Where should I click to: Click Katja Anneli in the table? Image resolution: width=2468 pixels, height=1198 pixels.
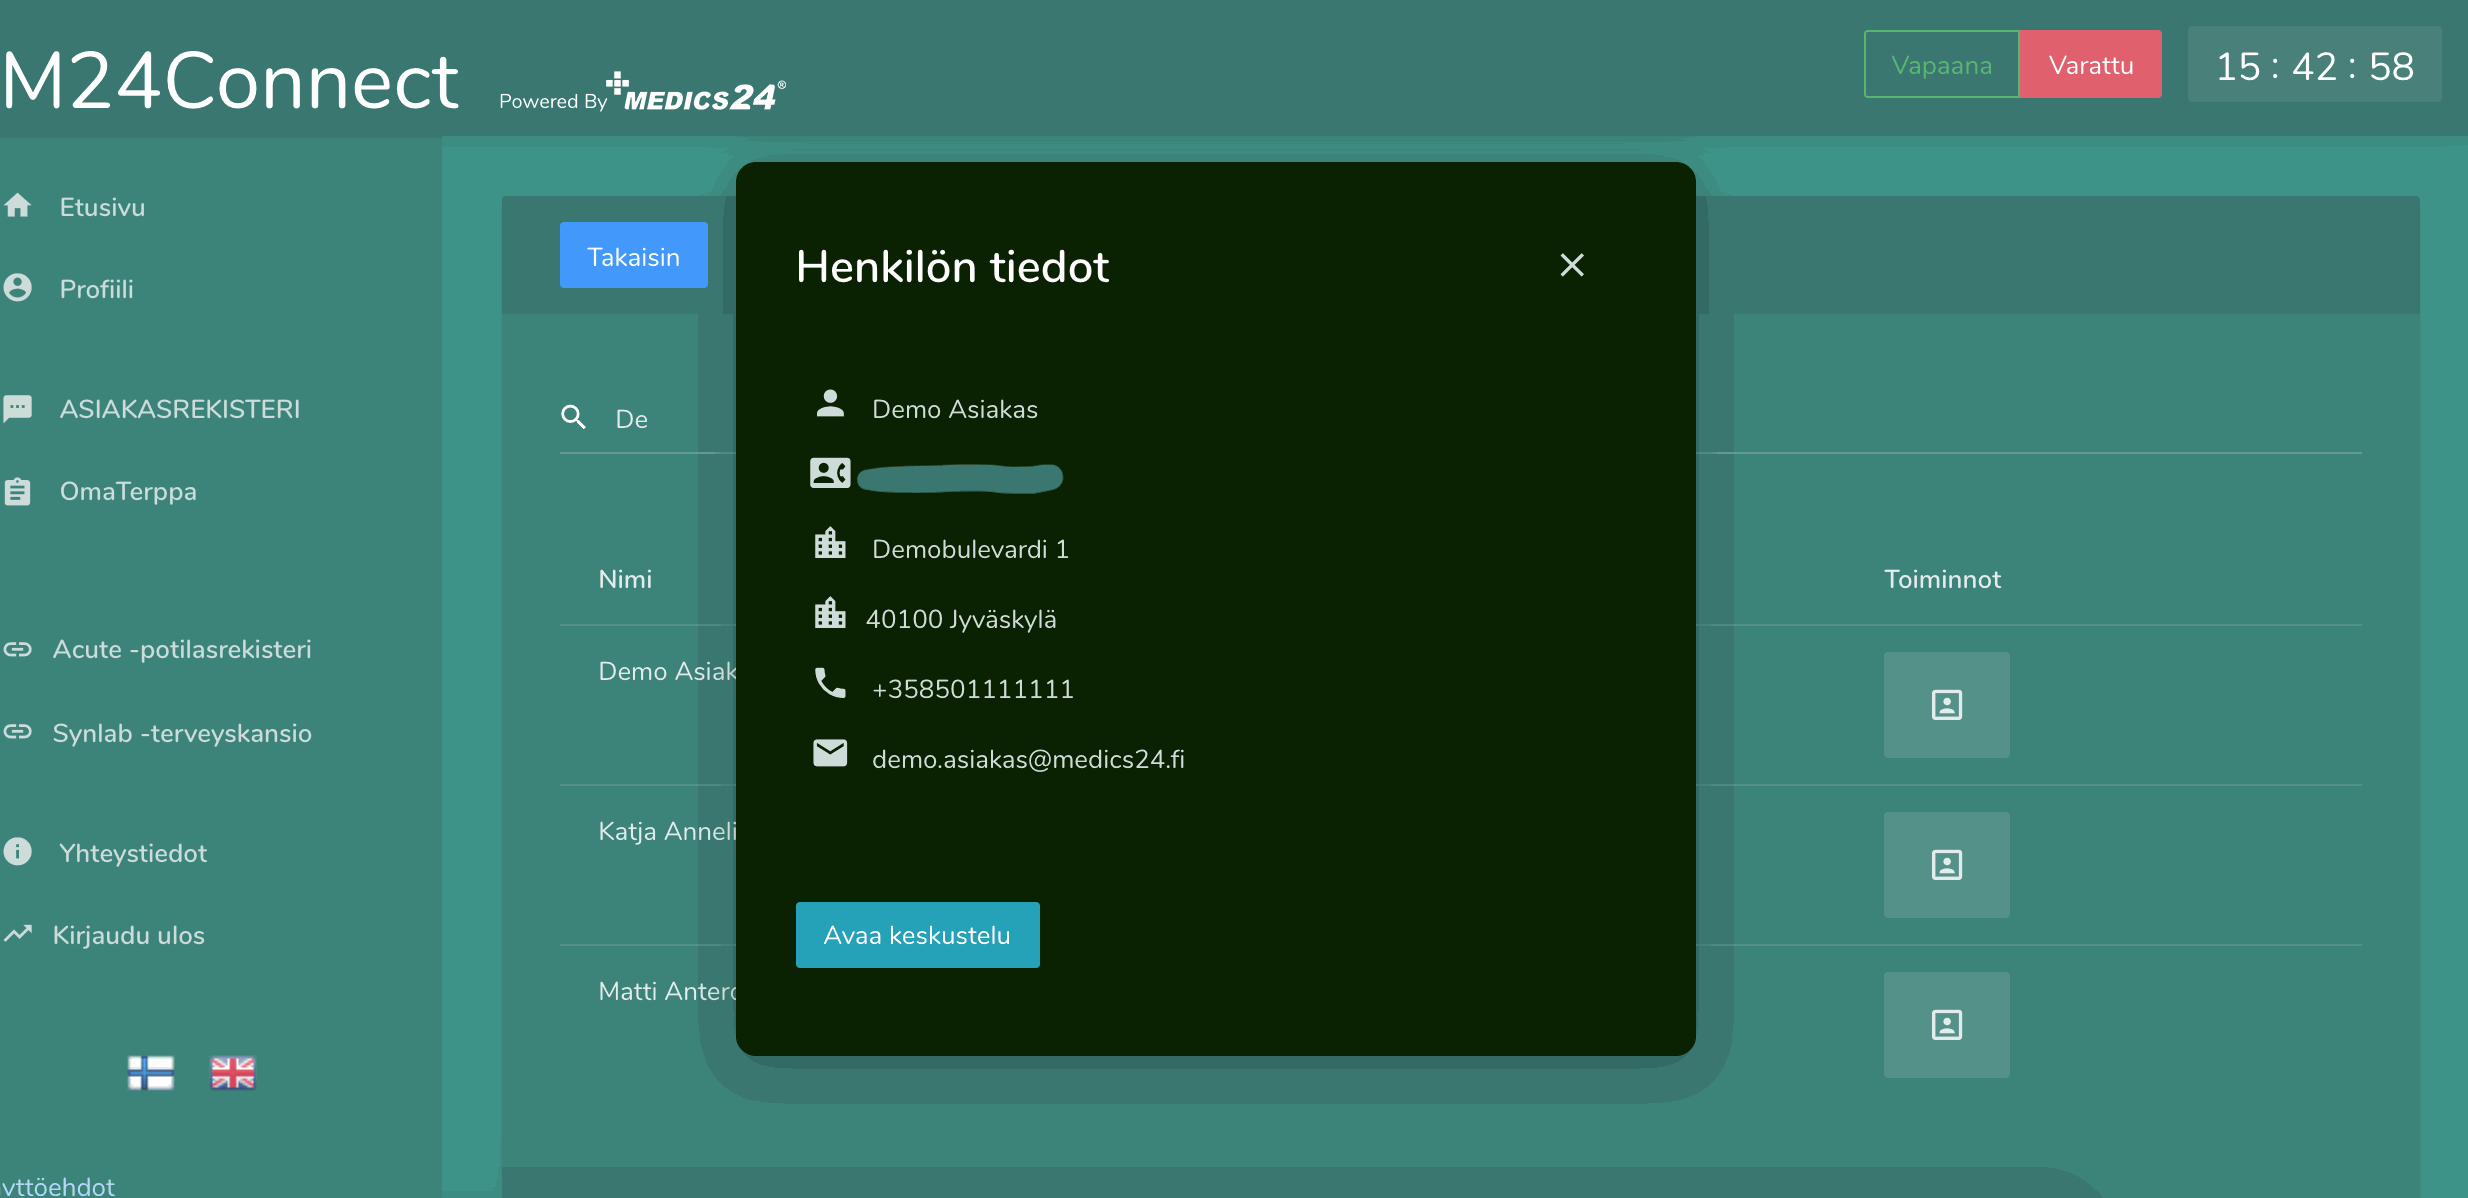point(667,831)
